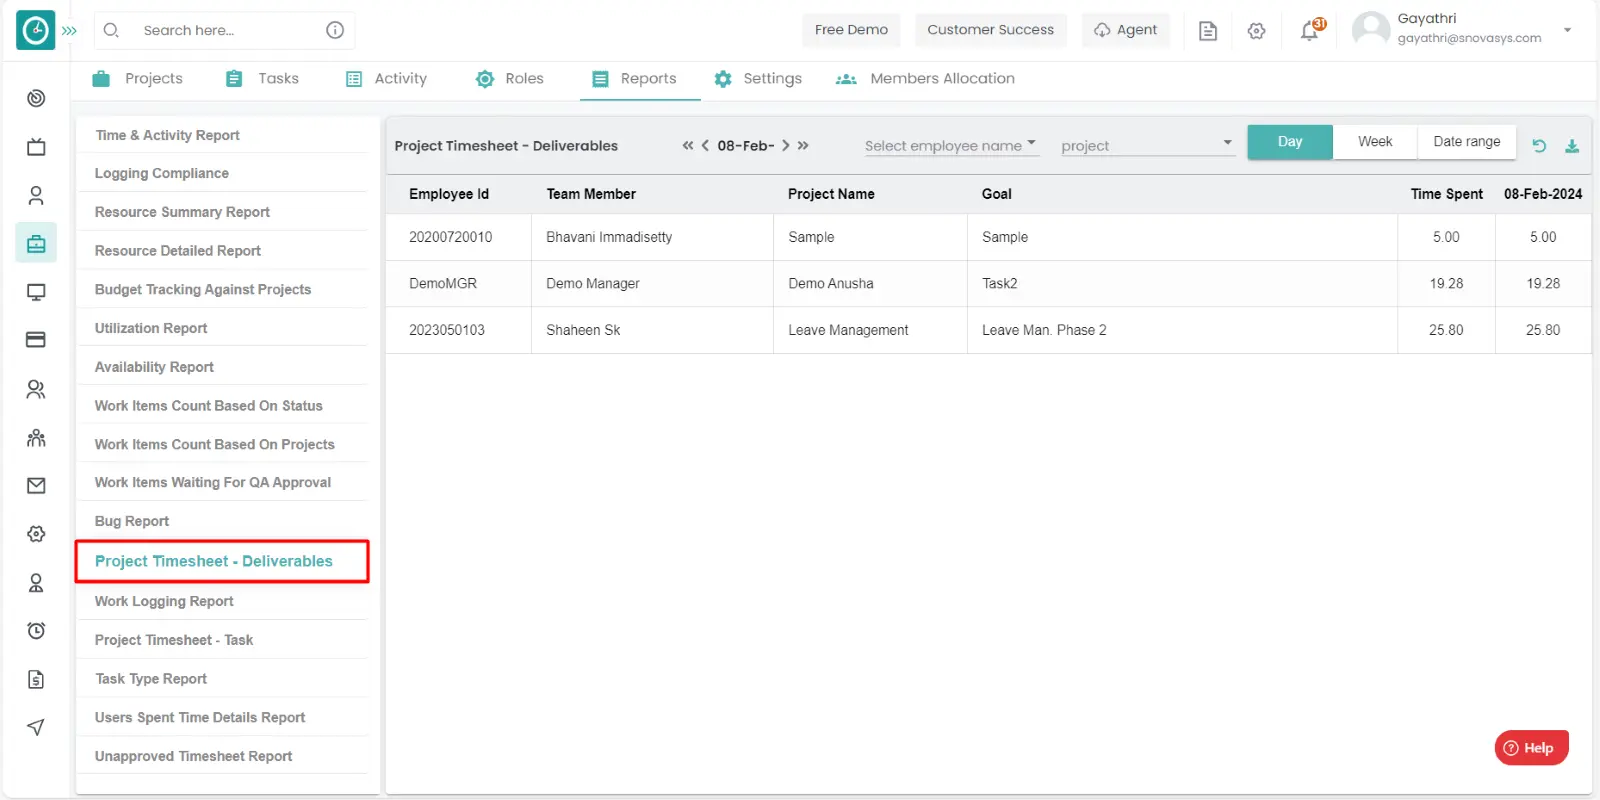The image size is (1600, 800).
Task: Open the header settings gear icon
Action: click(1257, 31)
